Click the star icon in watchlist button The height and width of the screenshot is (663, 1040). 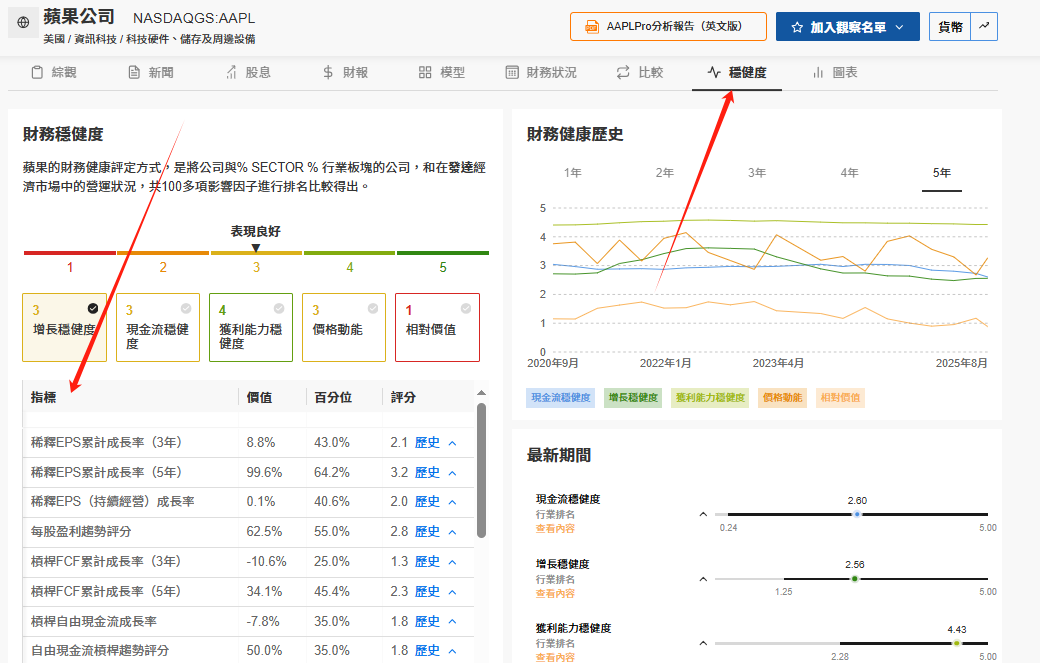pyautogui.click(x=797, y=27)
